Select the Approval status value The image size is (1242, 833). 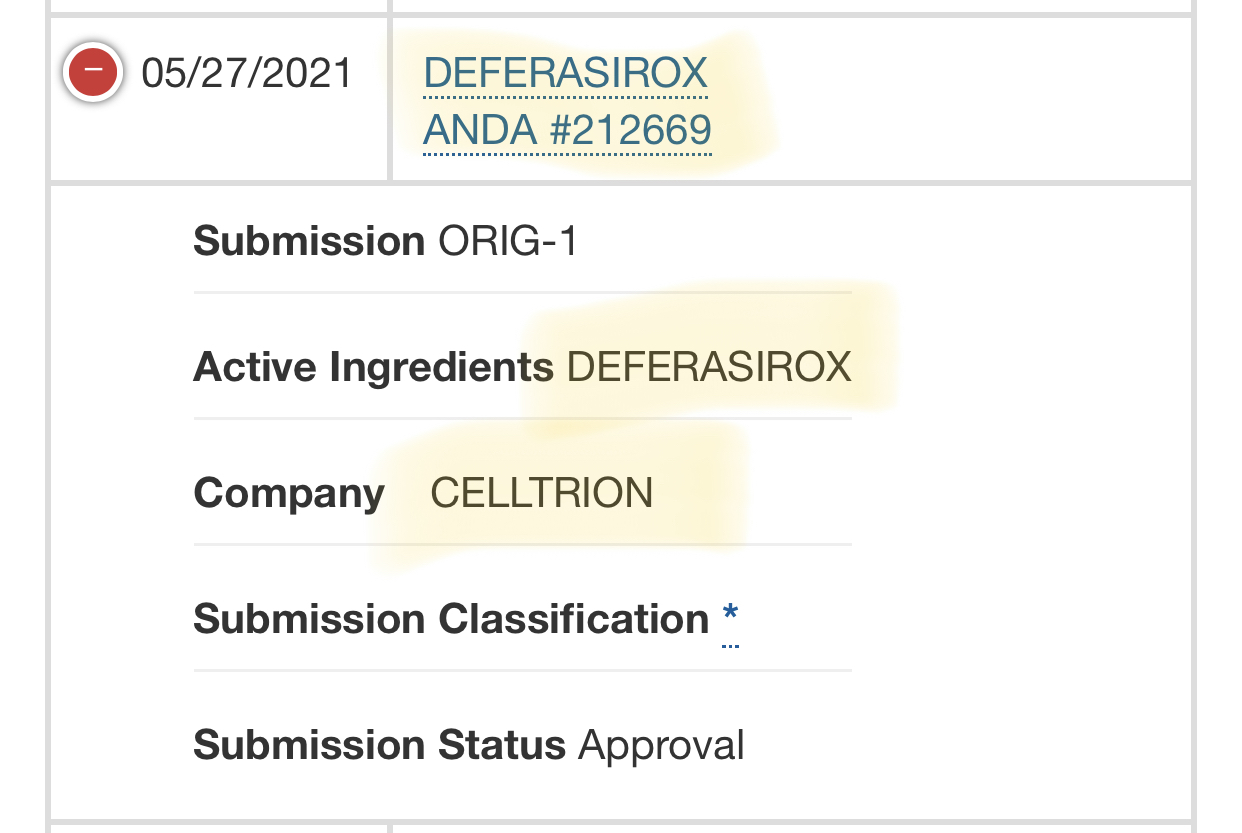(x=661, y=746)
